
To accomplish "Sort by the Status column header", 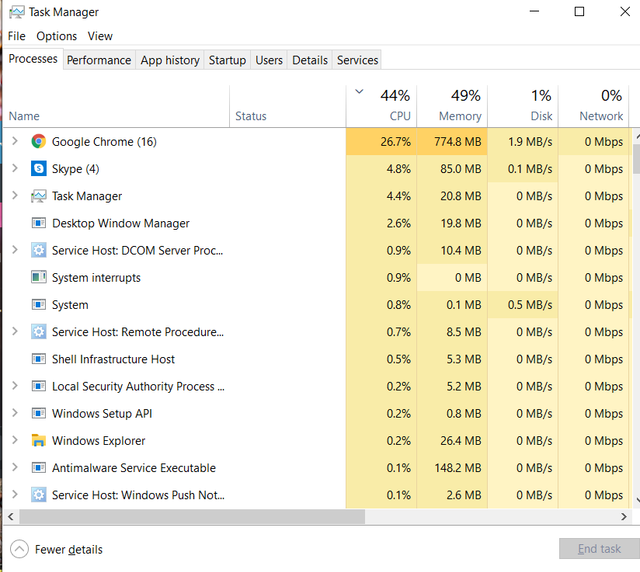I will (288, 106).
